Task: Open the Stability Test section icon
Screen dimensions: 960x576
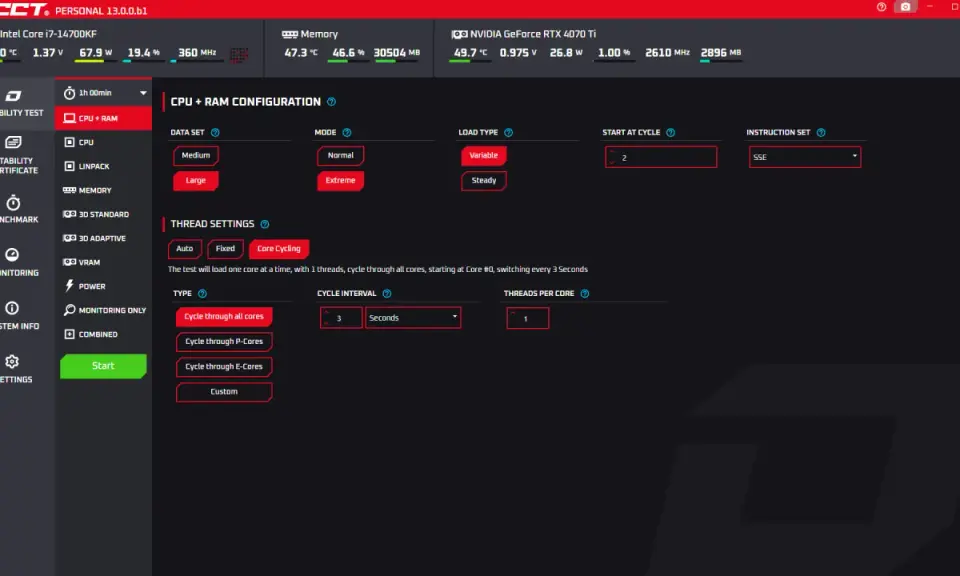Action: pyautogui.click(x=13, y=95)
